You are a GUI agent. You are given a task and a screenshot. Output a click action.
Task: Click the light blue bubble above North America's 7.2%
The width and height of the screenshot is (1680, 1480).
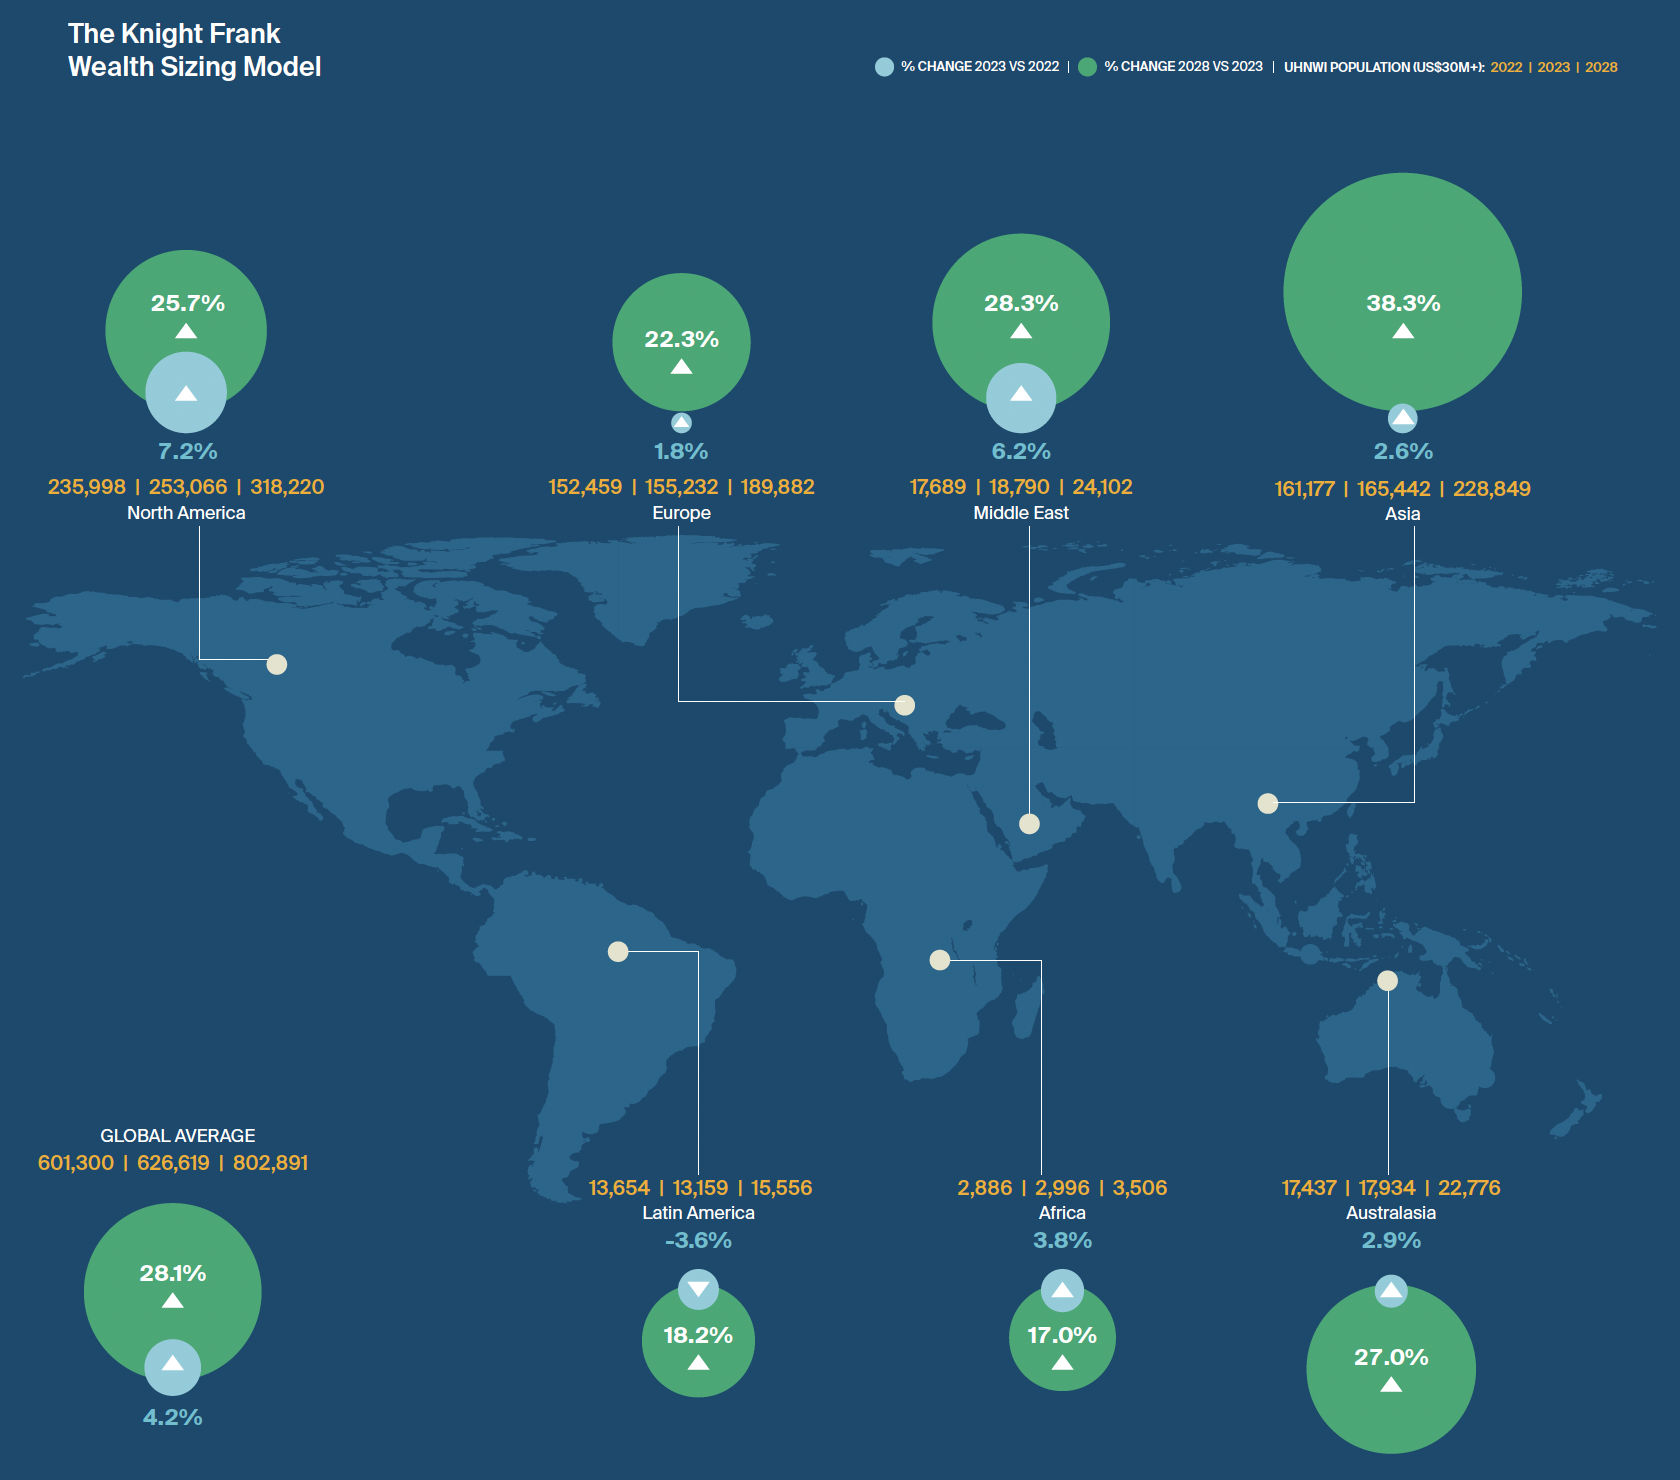click(x=186, y=393)
